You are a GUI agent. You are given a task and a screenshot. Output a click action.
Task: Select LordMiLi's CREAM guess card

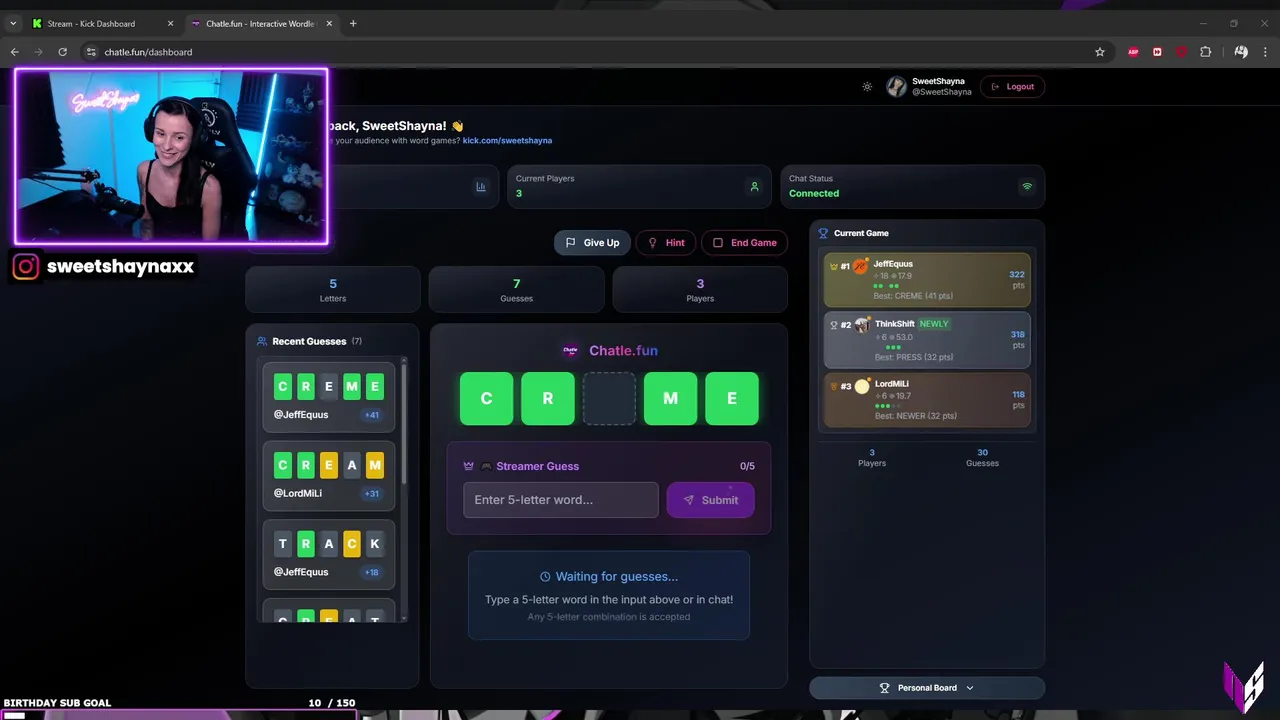(x=329, y=476)
